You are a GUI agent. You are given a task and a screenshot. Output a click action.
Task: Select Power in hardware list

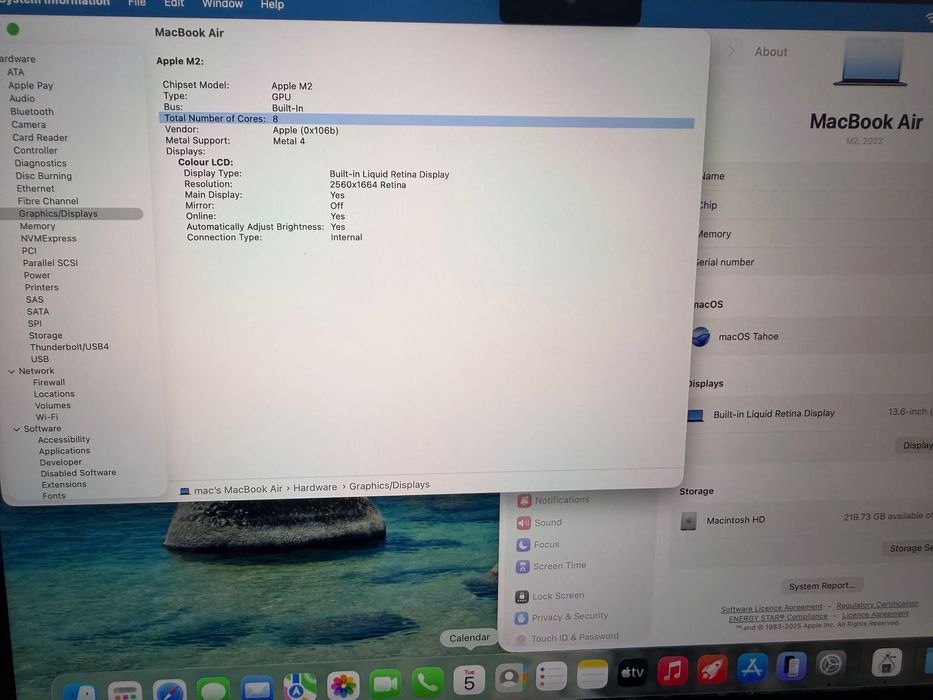[37, 275]
